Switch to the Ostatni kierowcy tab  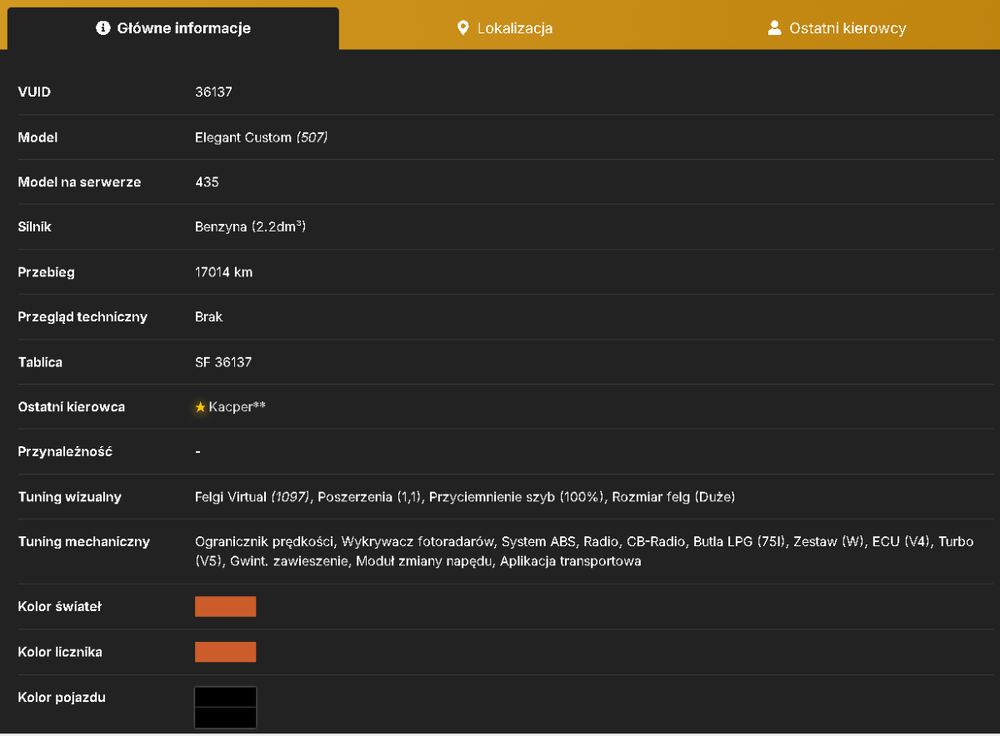(835, 28)
